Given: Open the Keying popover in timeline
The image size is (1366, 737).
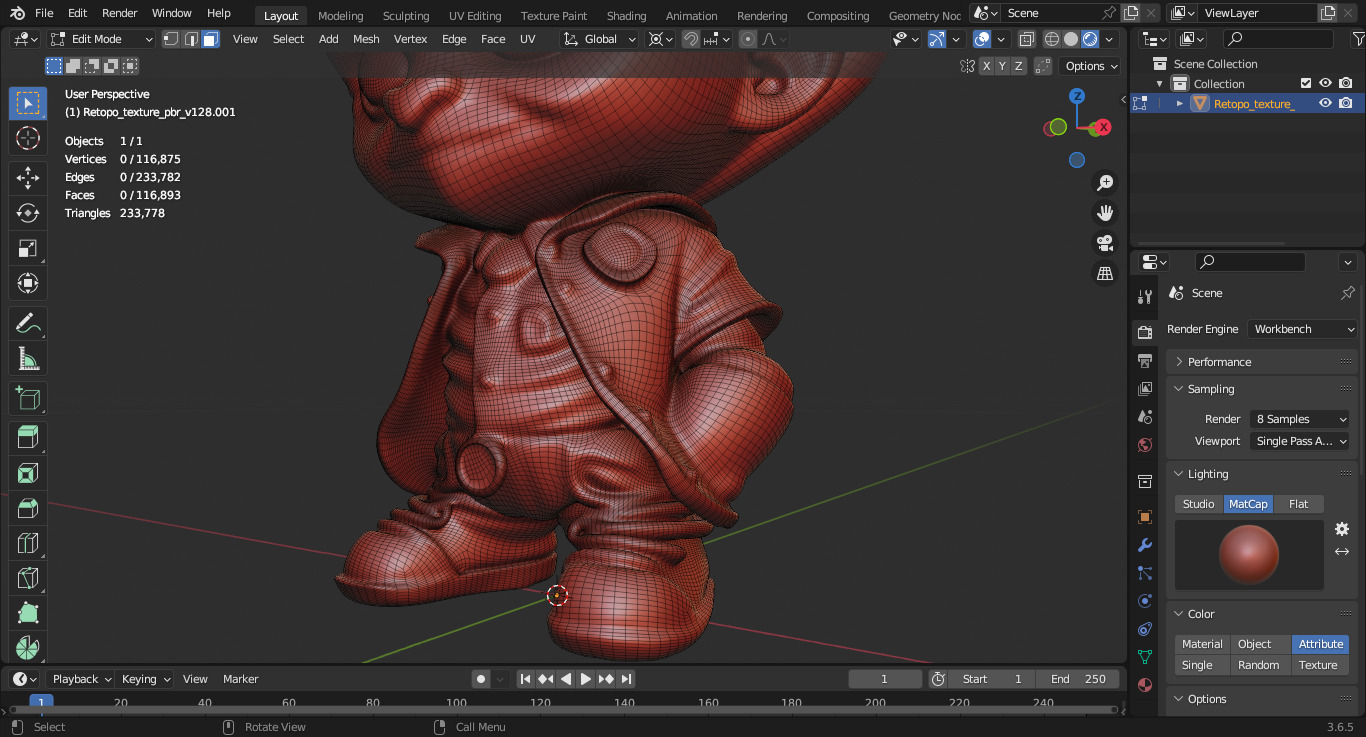Looking at the screenshot, I should point(145,679).
